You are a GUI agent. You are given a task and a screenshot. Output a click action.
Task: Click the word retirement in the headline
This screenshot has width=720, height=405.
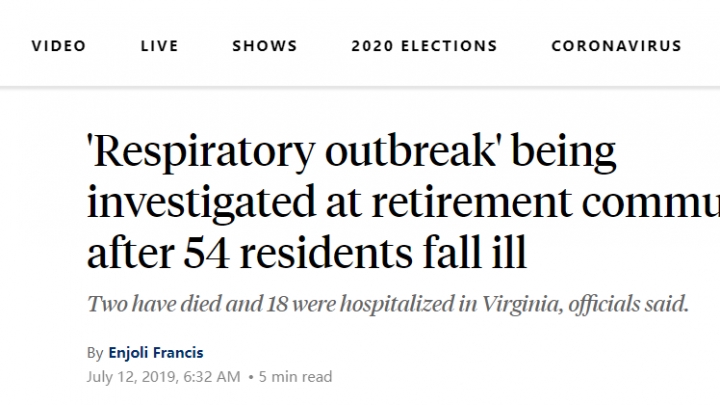coord(472,202)
